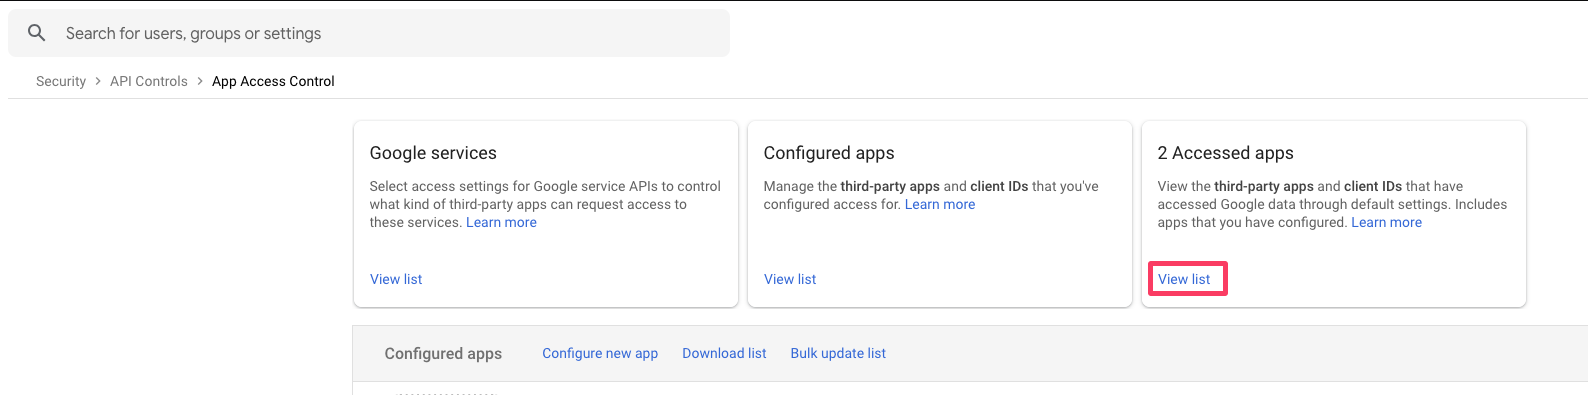Click Download list
Image resolution: width=1588 pixels, height=395 pixels.
724,353
